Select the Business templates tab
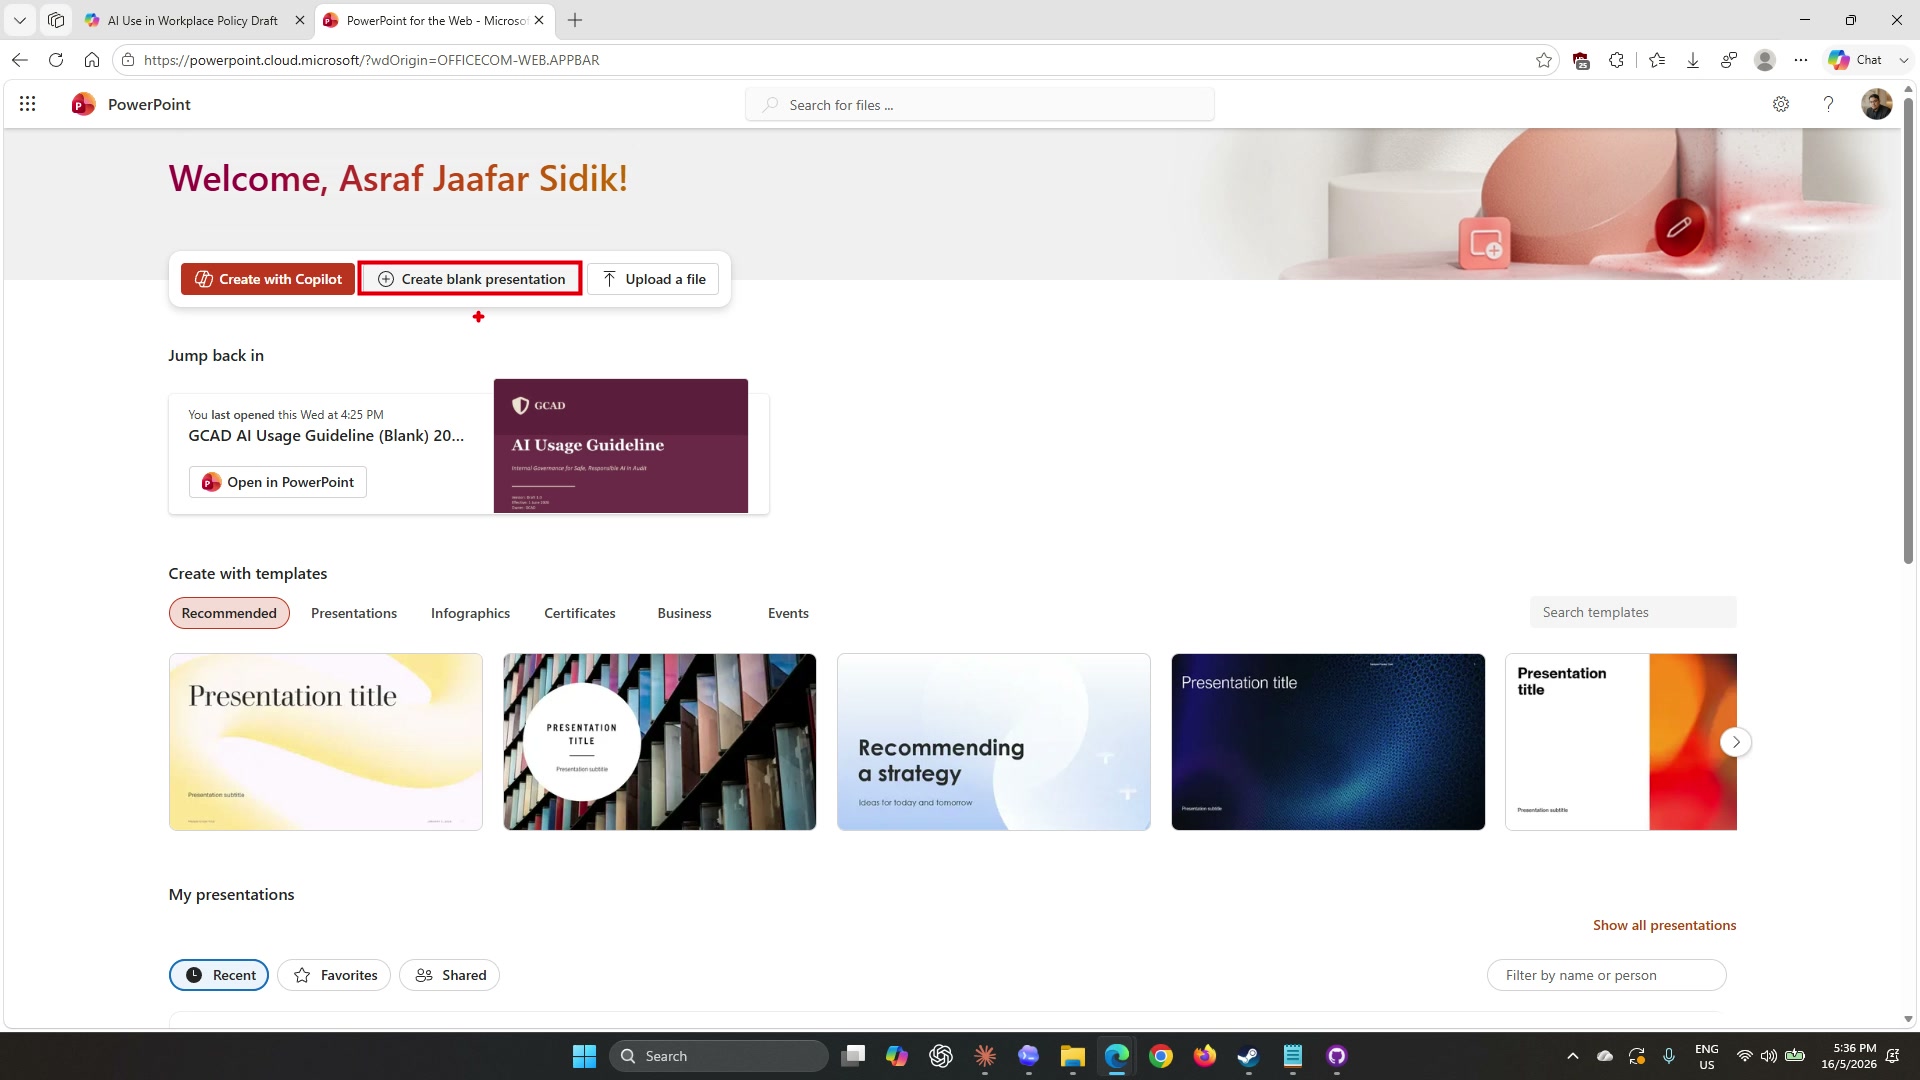The height and width of the screenshot is (1080, 1920). pyautogui.click(x=685, y=613)
